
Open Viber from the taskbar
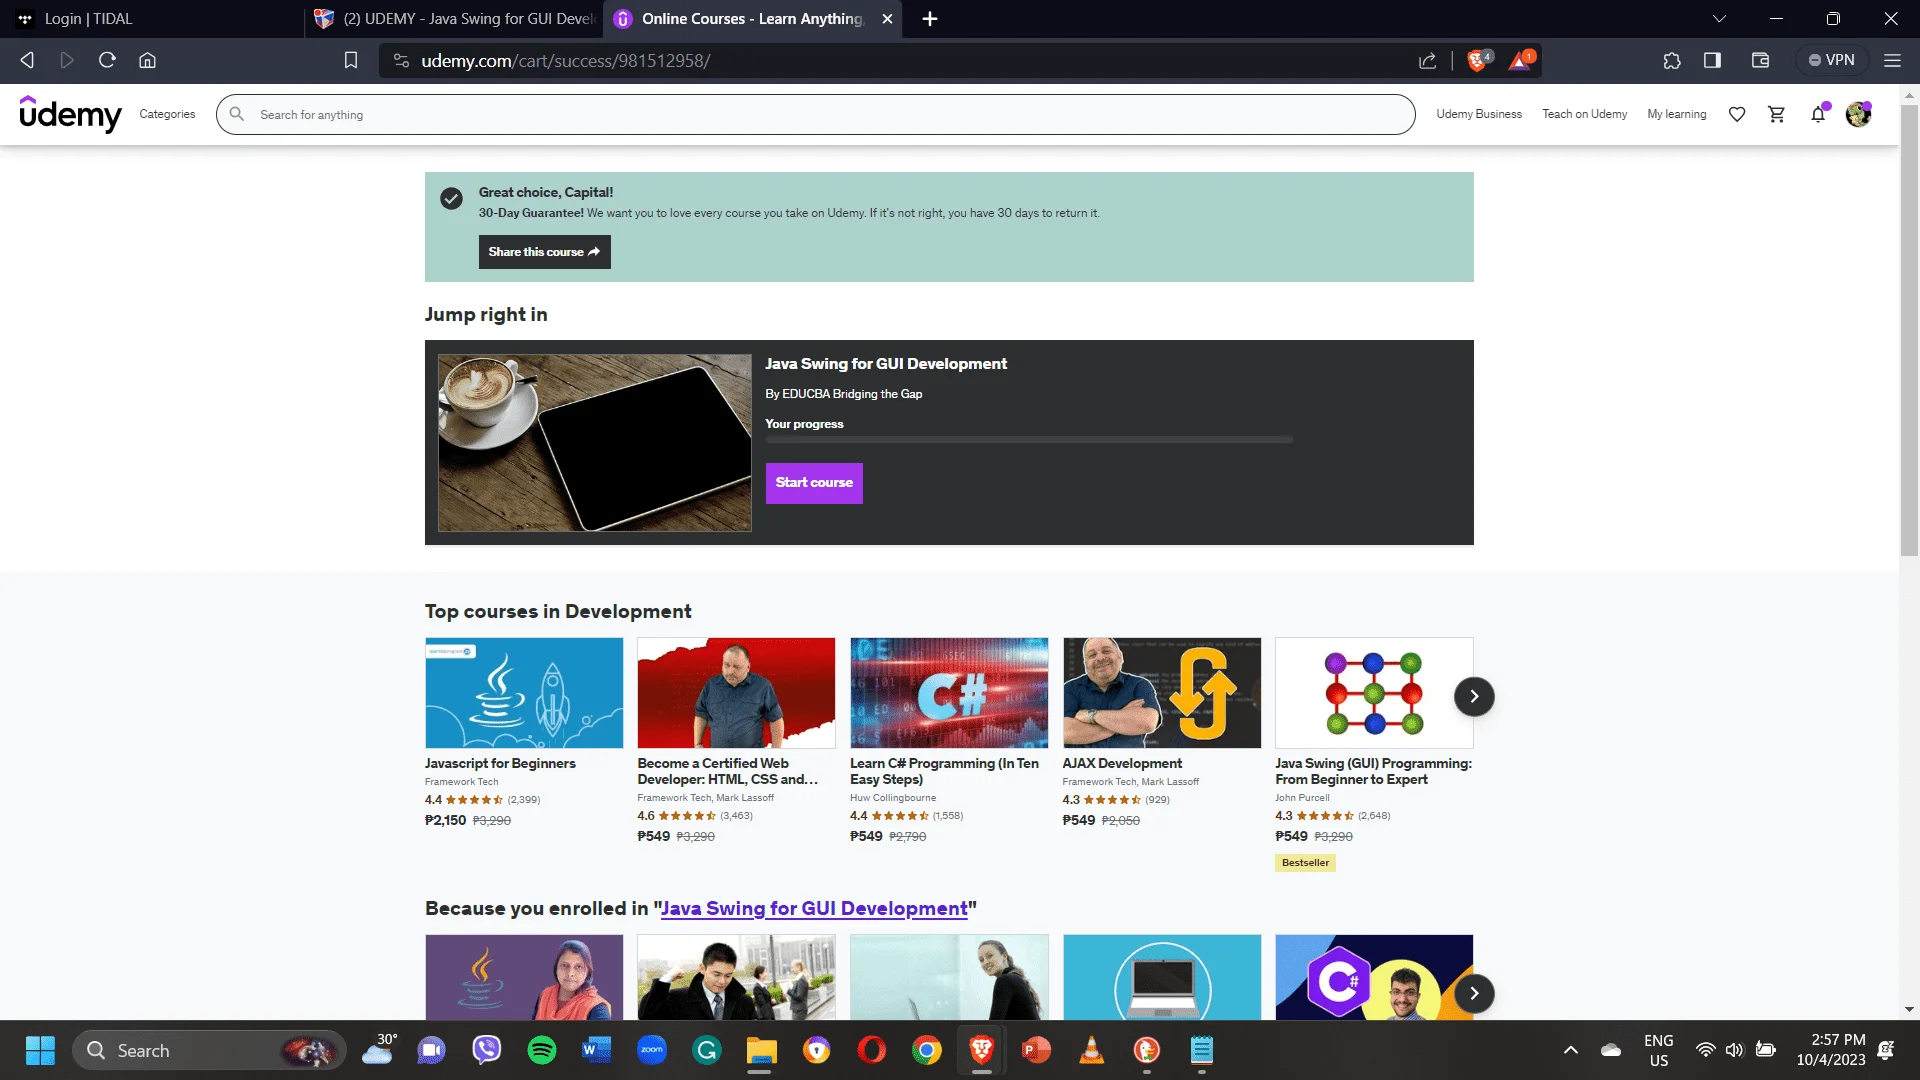click(x=487, y=1050)
